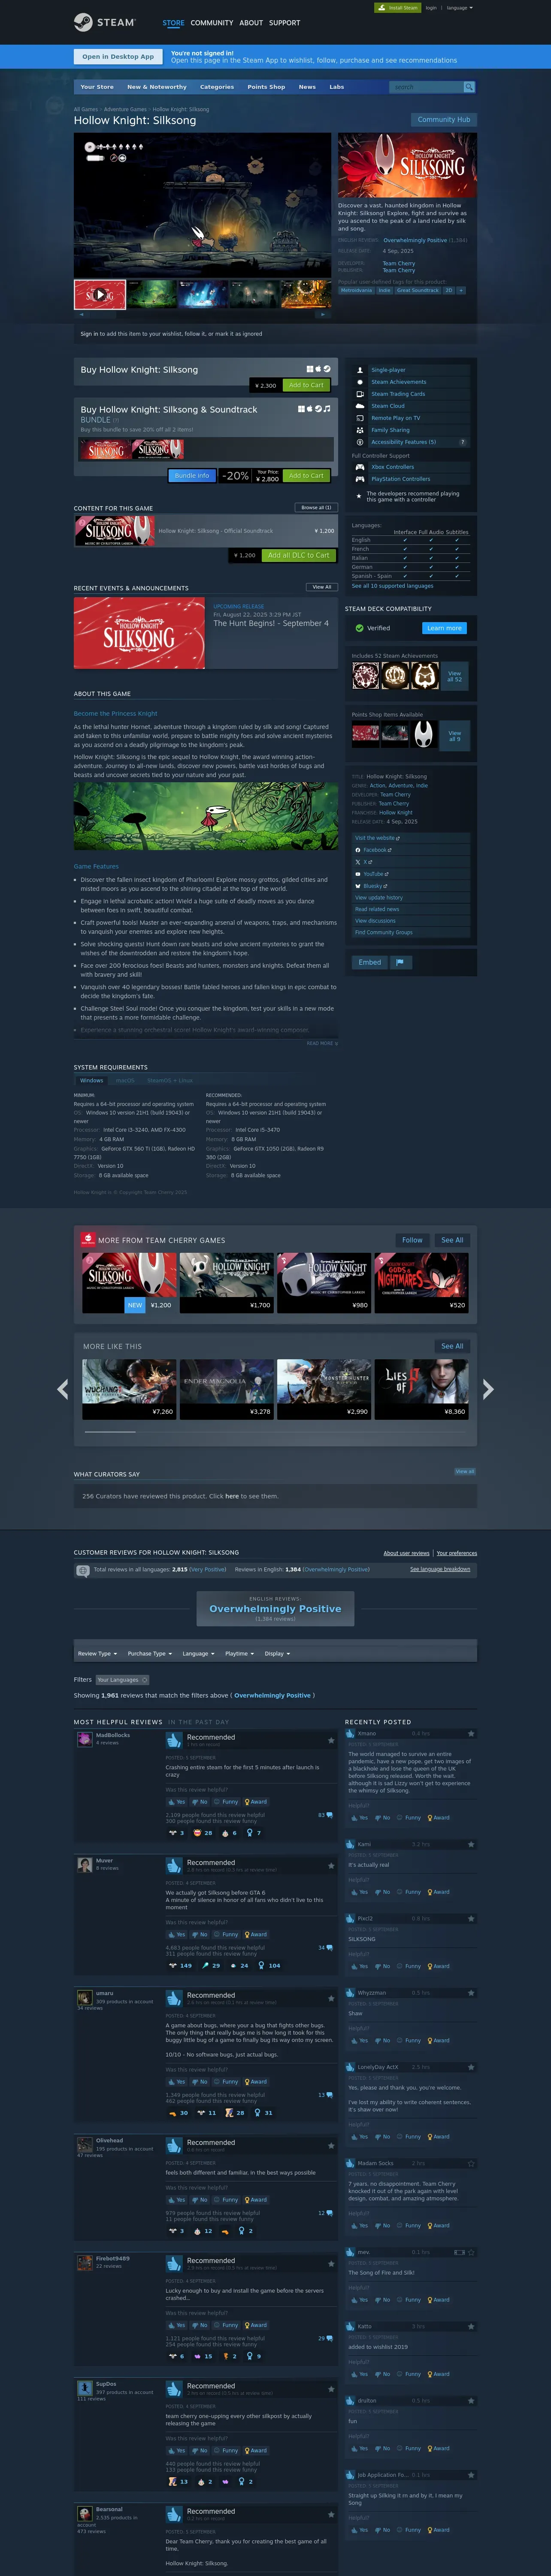Click thumbs-up icon on MadBollocks review
Viewport: 551px width, 2576px height.
click(174, 1741)
